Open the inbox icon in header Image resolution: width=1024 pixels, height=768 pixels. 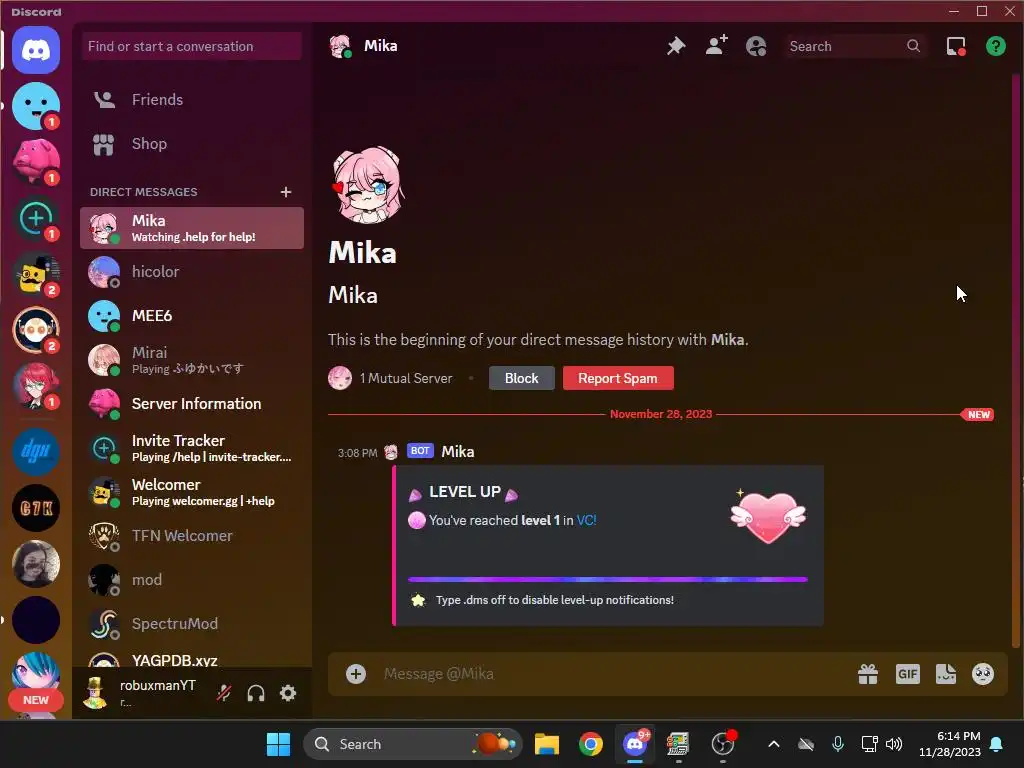[x=956, y=46]
